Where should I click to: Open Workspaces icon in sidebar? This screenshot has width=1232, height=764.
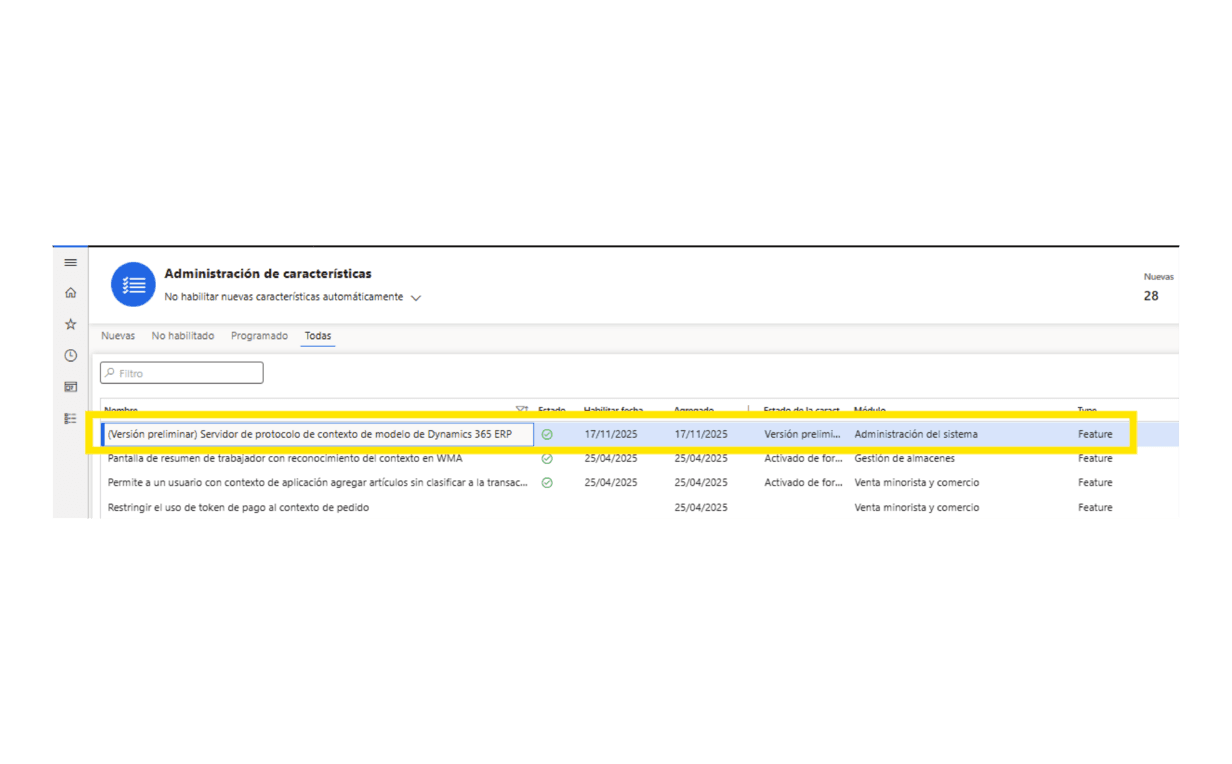[70, 387]
